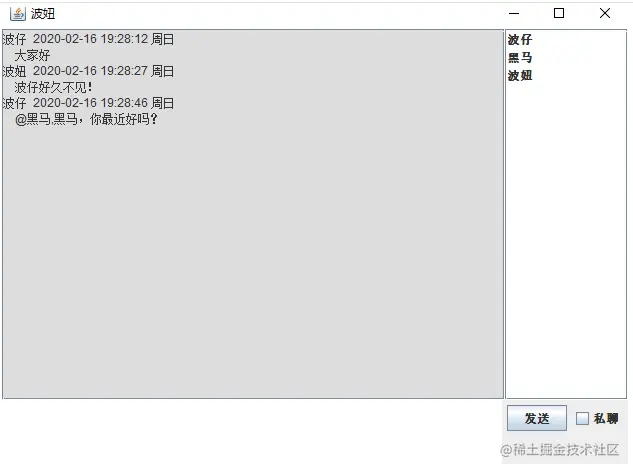Minimize the 波妞 chat window

514,14
